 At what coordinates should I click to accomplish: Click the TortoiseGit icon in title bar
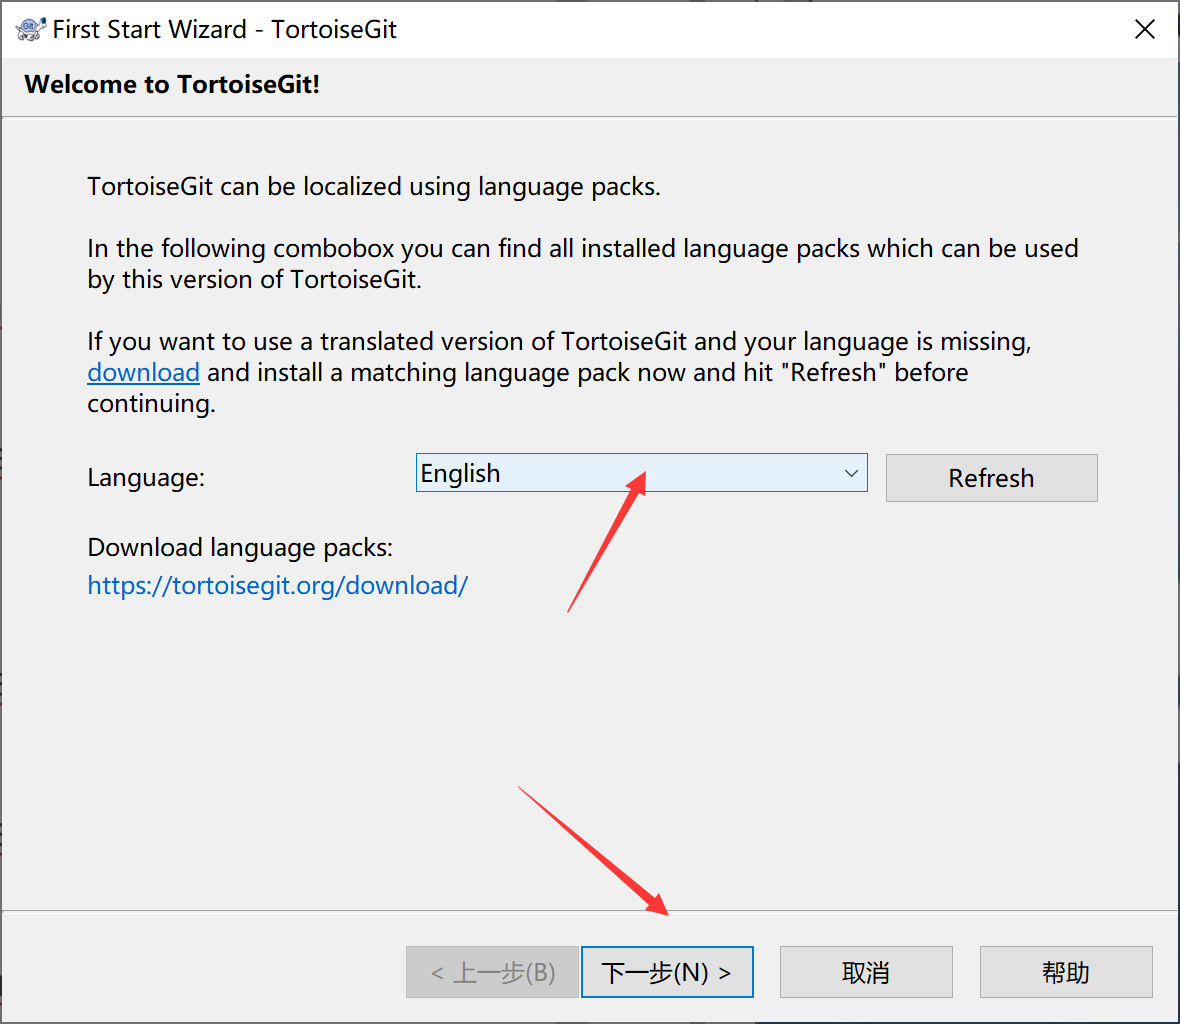point(30,29)
